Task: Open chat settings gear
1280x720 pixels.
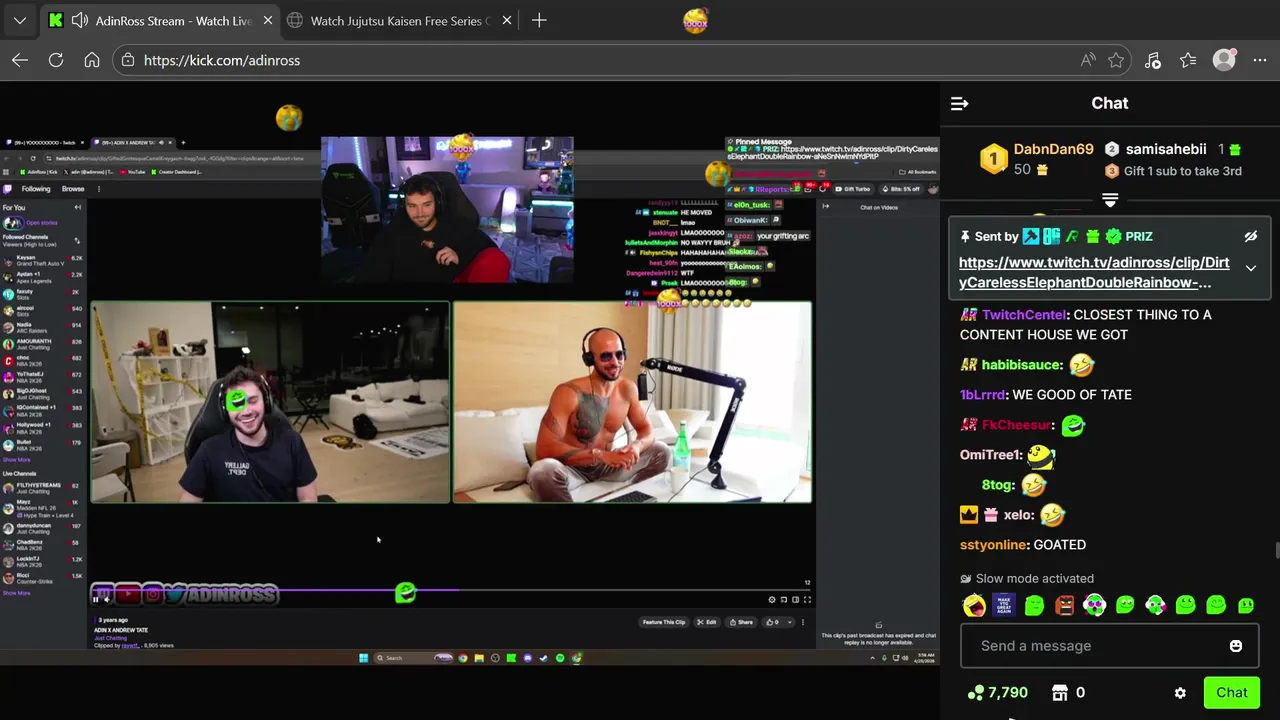Action: click(x=1180, y=693)
